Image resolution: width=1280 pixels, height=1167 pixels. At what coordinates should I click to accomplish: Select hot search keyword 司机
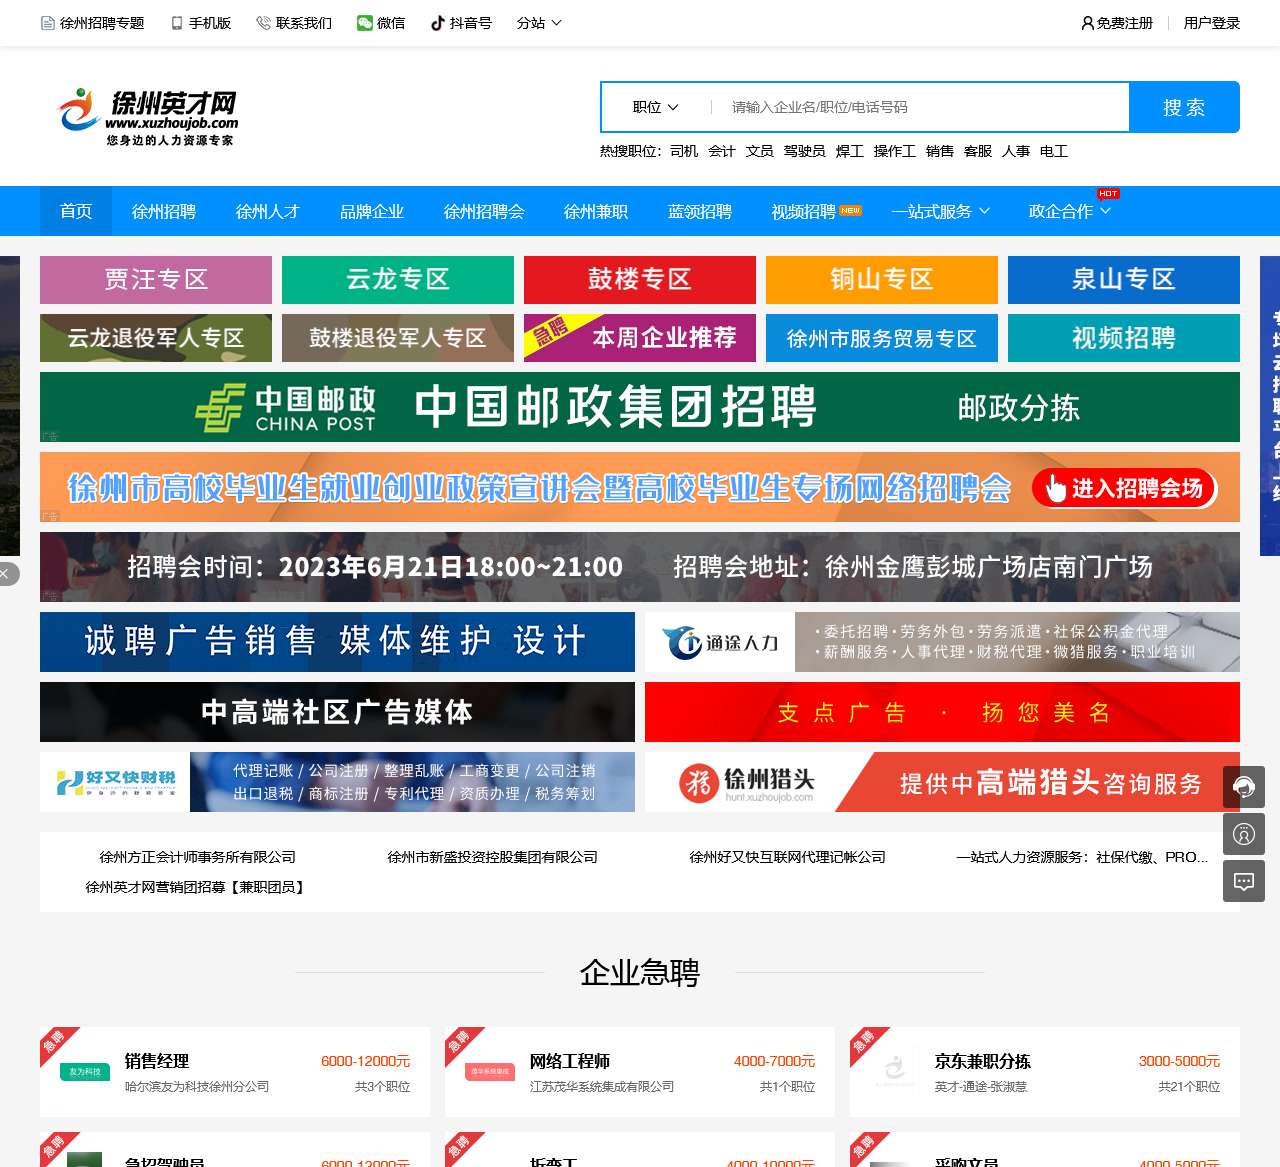click(x=684, y=151)
